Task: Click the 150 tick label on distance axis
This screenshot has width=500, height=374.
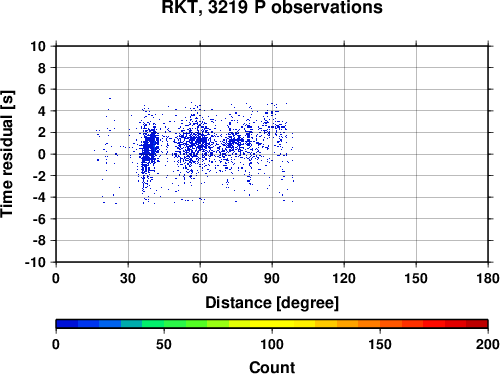Action: tap(416, 278)
